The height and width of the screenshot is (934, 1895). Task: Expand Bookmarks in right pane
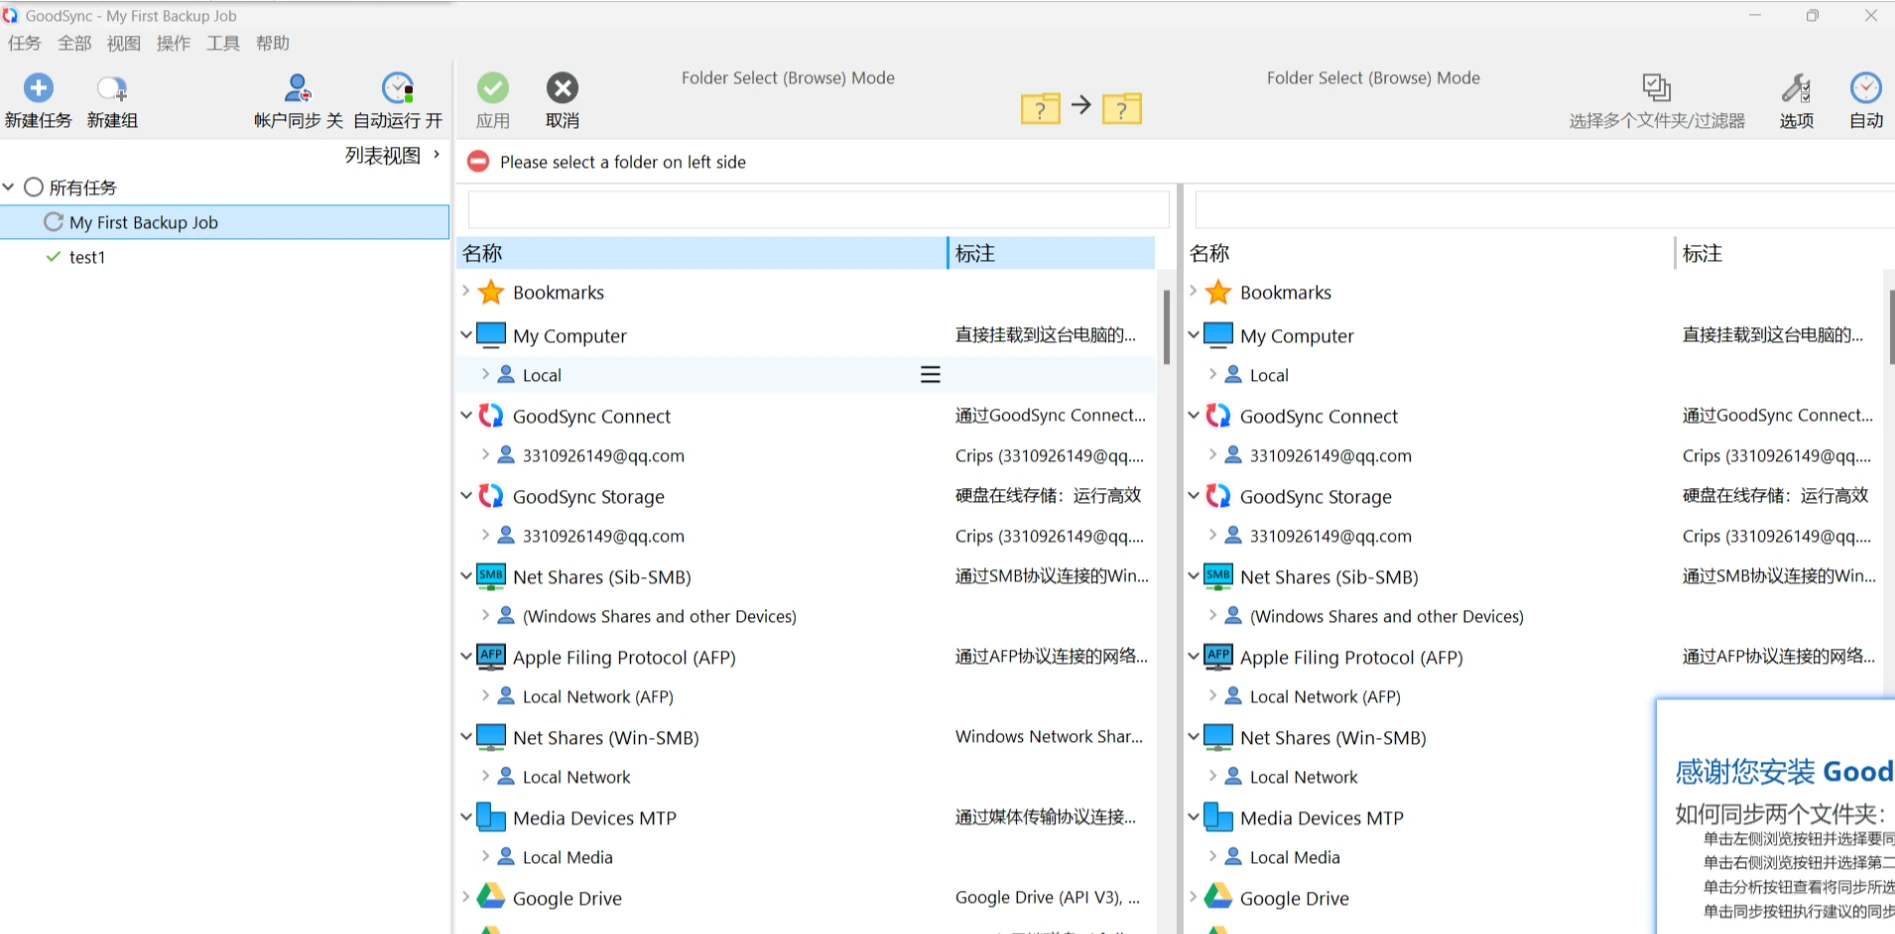click(x=1193, y=292)
